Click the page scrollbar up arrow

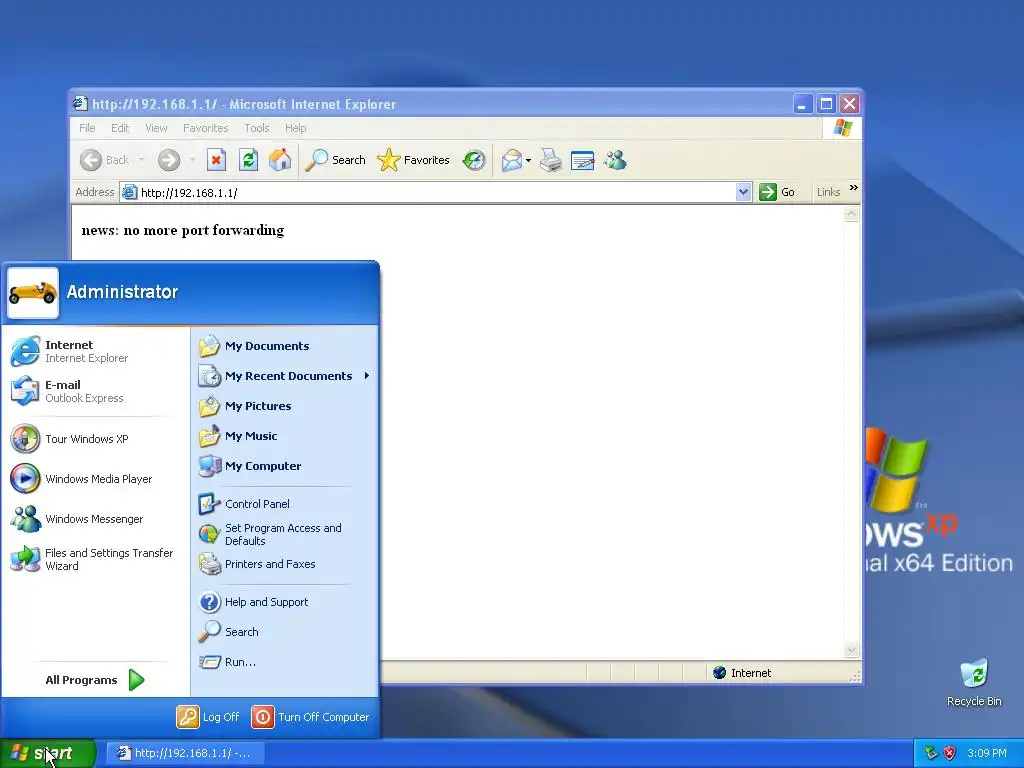(x=851, y=214)
